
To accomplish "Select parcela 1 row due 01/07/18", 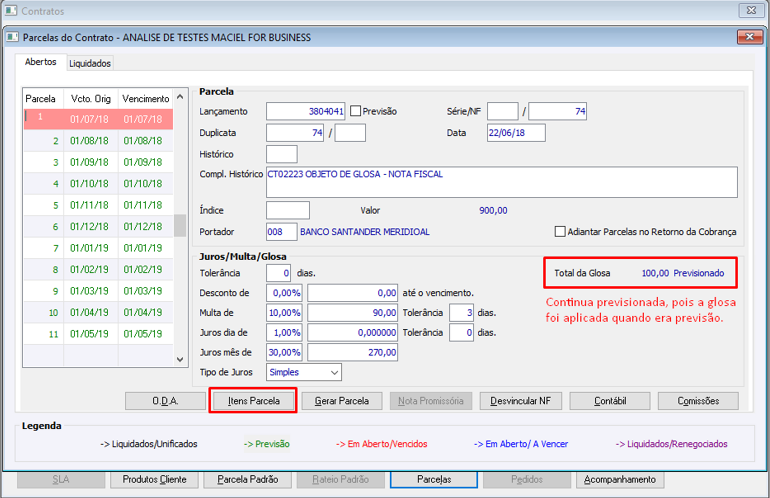I will (98, 119).
